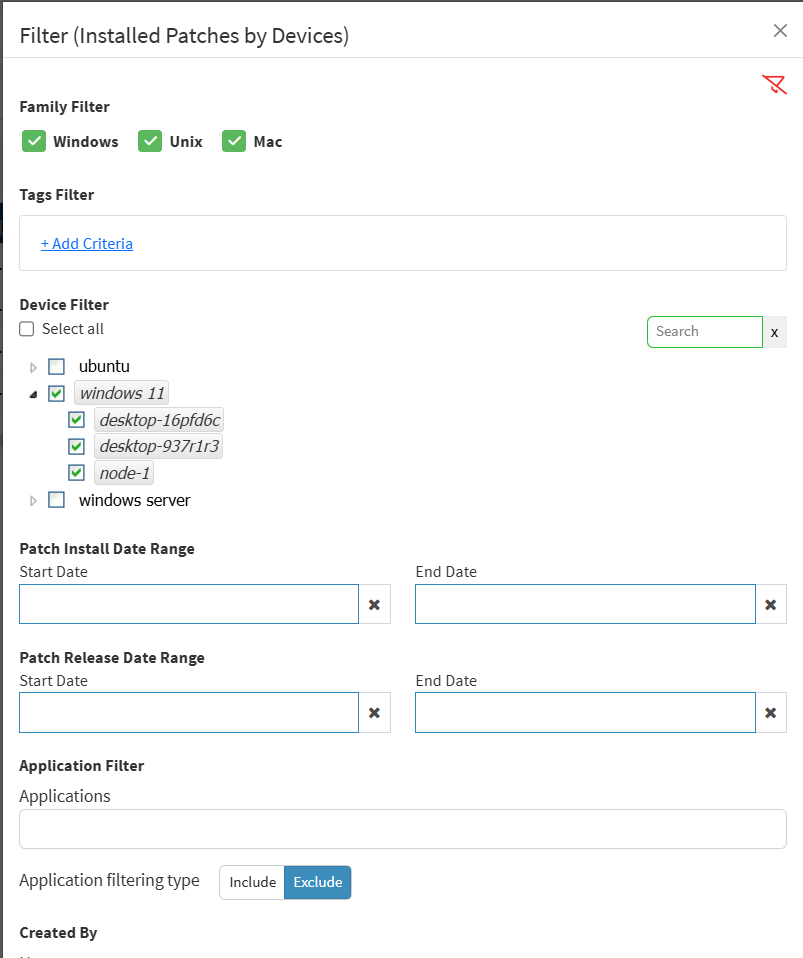Uncheck the Windows family filter
This screenshot has width=803, height=958.
click(34, 141)
